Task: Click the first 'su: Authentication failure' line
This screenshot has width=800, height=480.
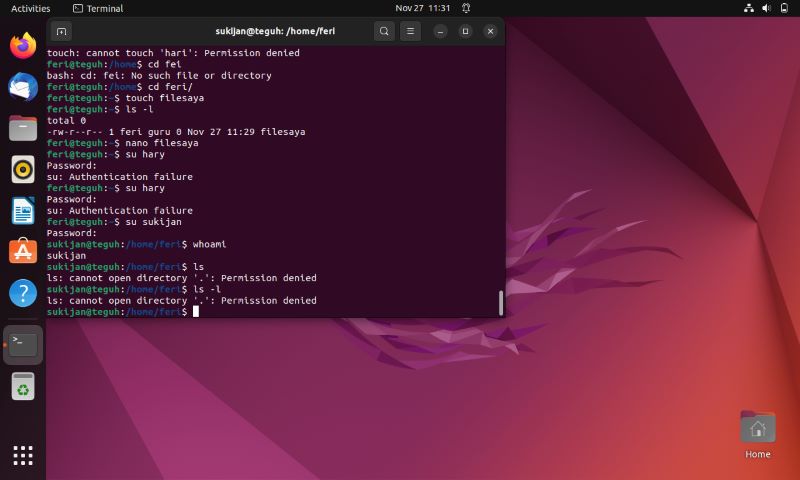Action: [120, 177]
